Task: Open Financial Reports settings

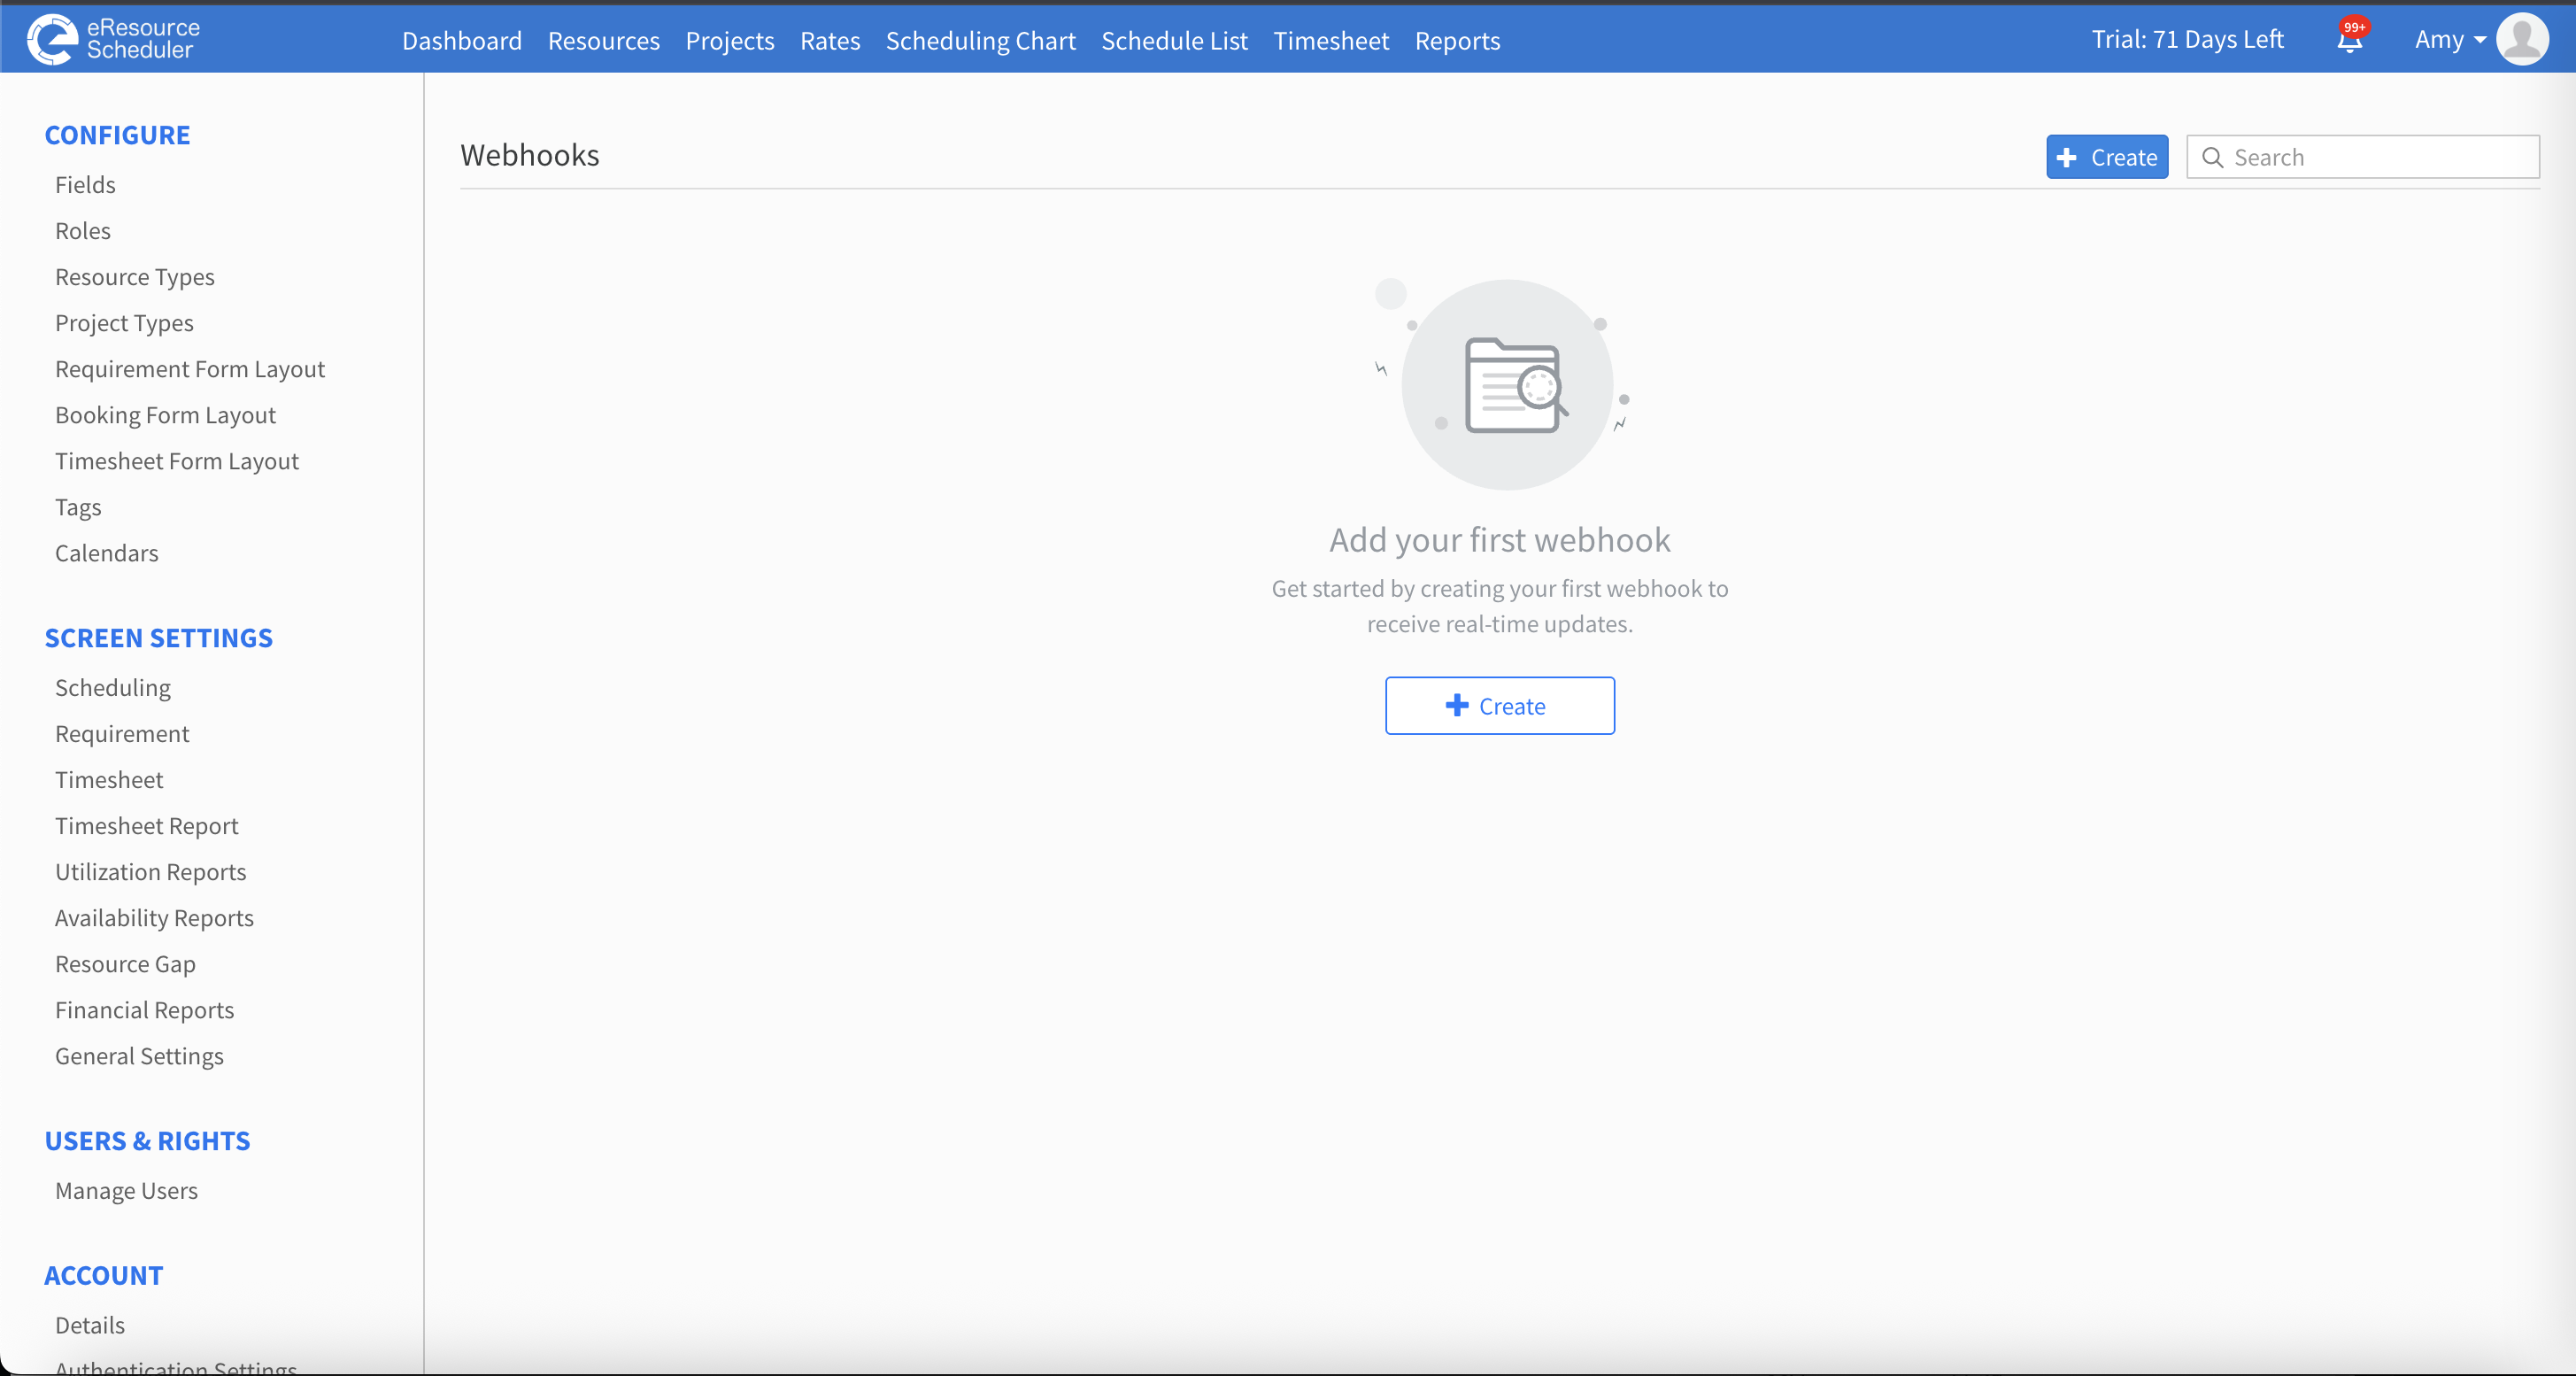Action: click(x=145, y=1010)
